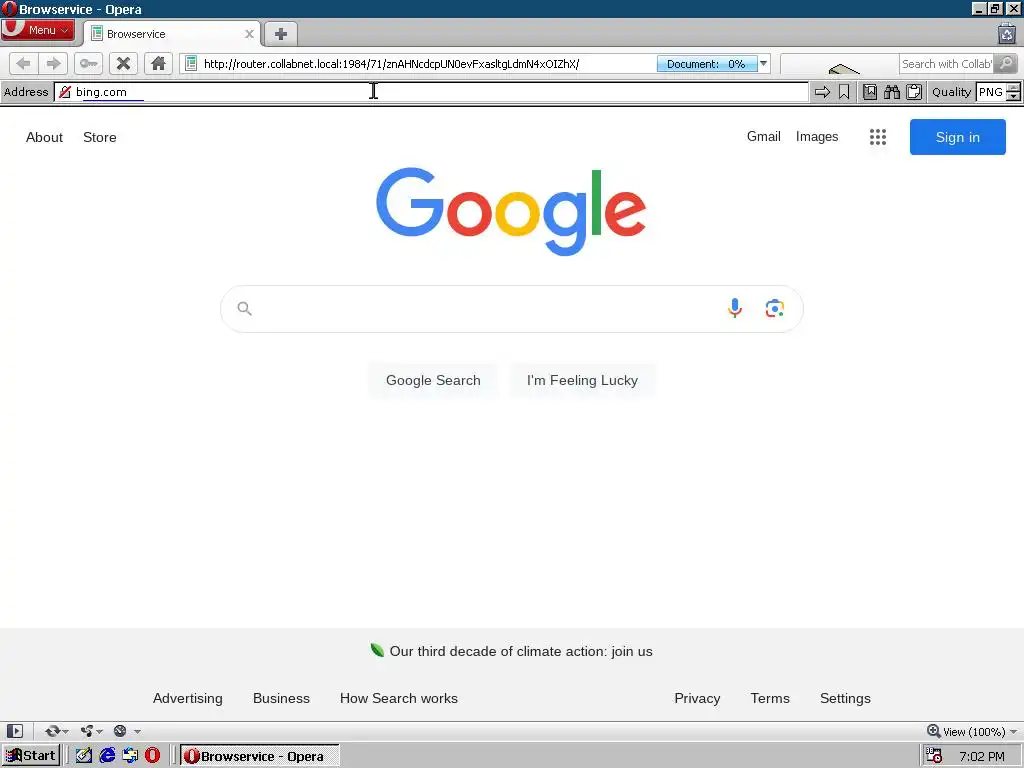This screenshot has width=1024, height=768.
Task: Click the Opera Unite status icon
Action: point(86,731)
